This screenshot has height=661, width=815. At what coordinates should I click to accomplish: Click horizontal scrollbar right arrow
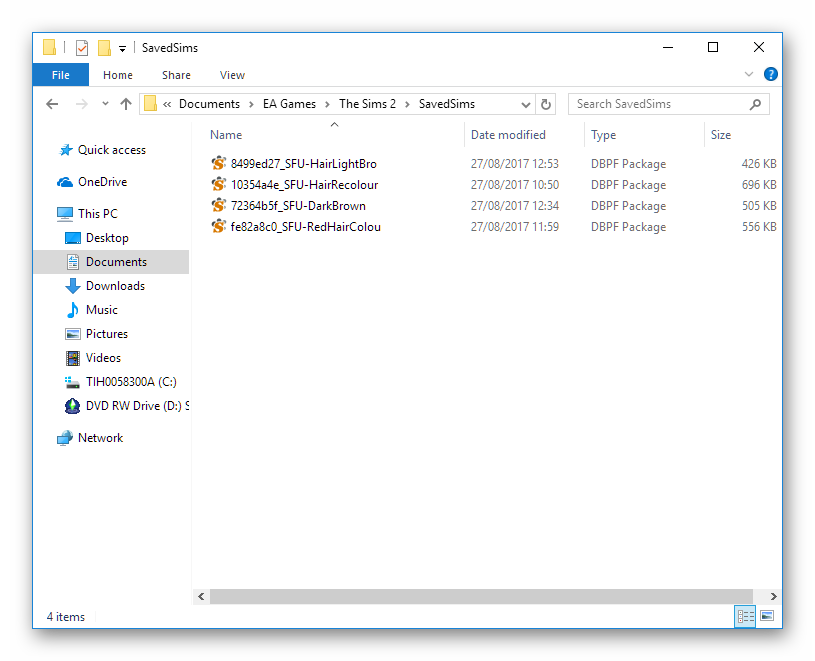pos(773,597)
